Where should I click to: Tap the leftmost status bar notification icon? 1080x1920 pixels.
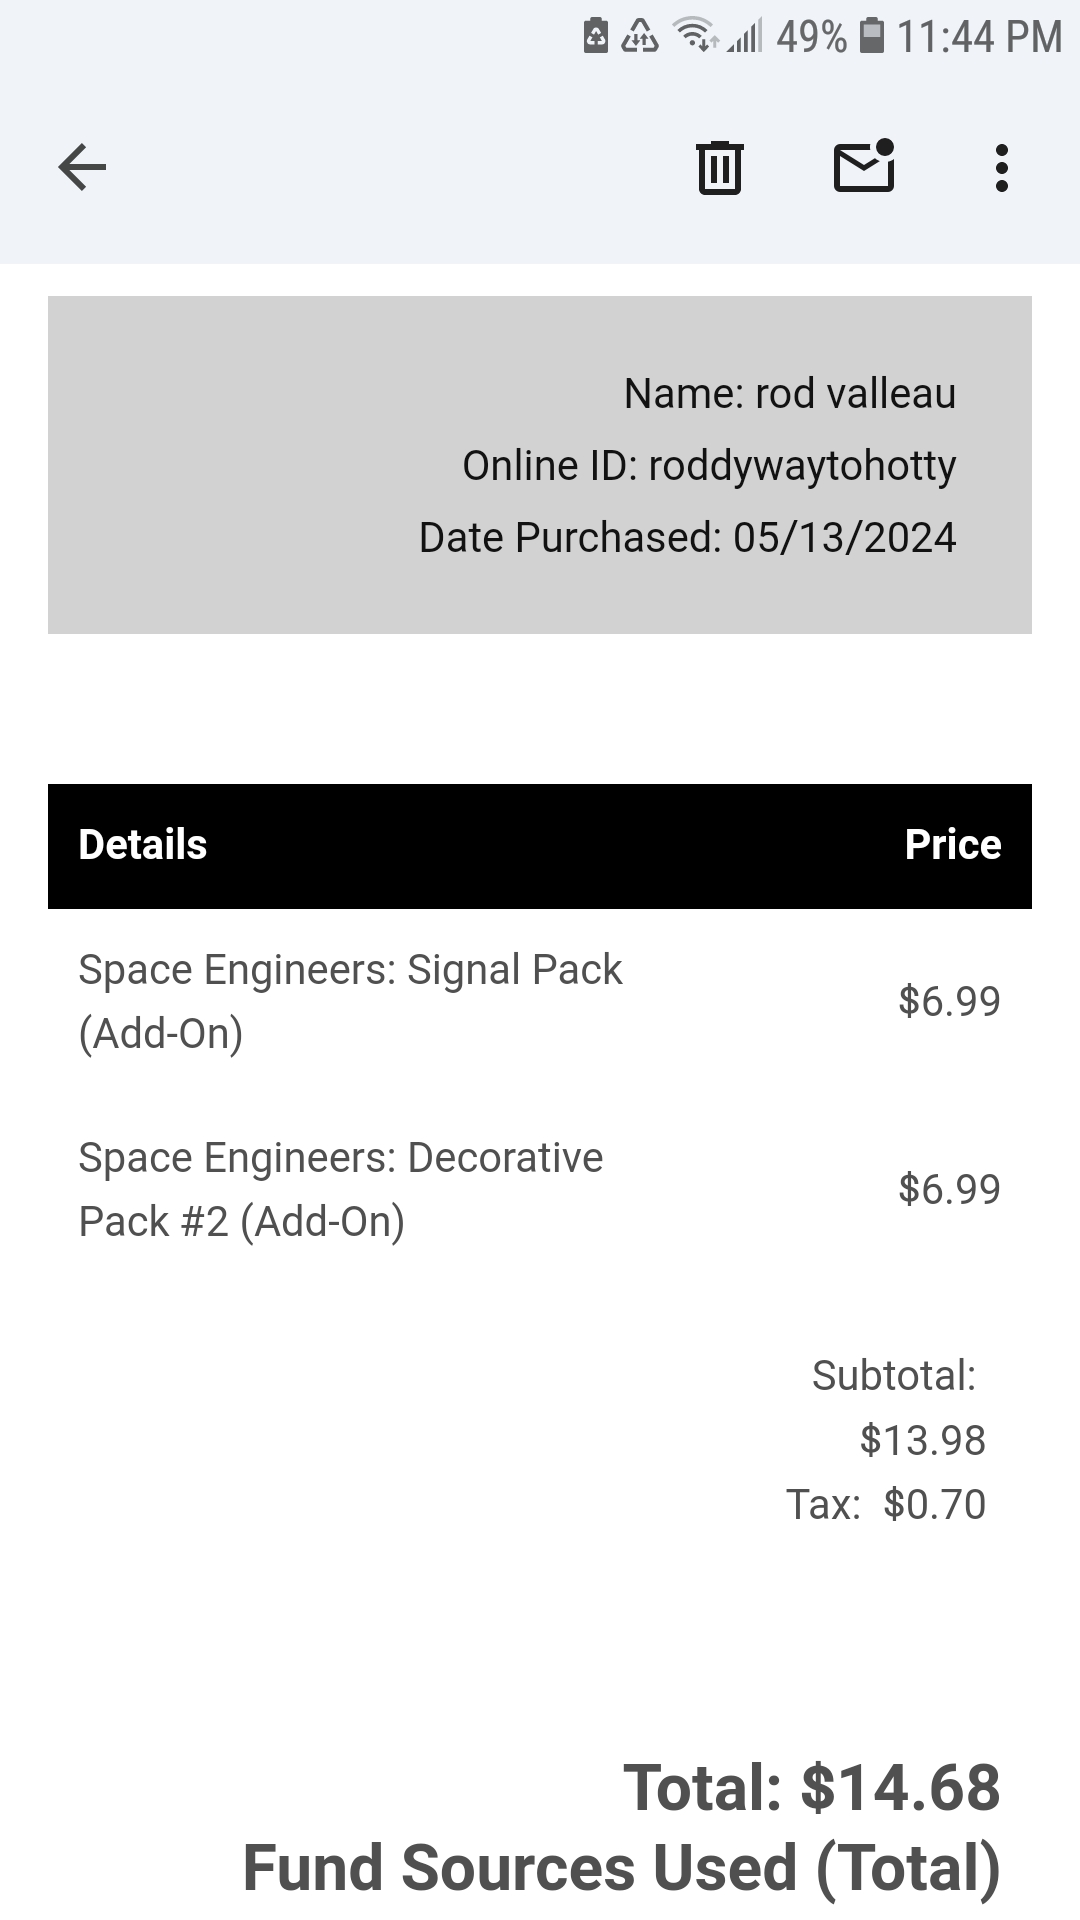point(596,36)
